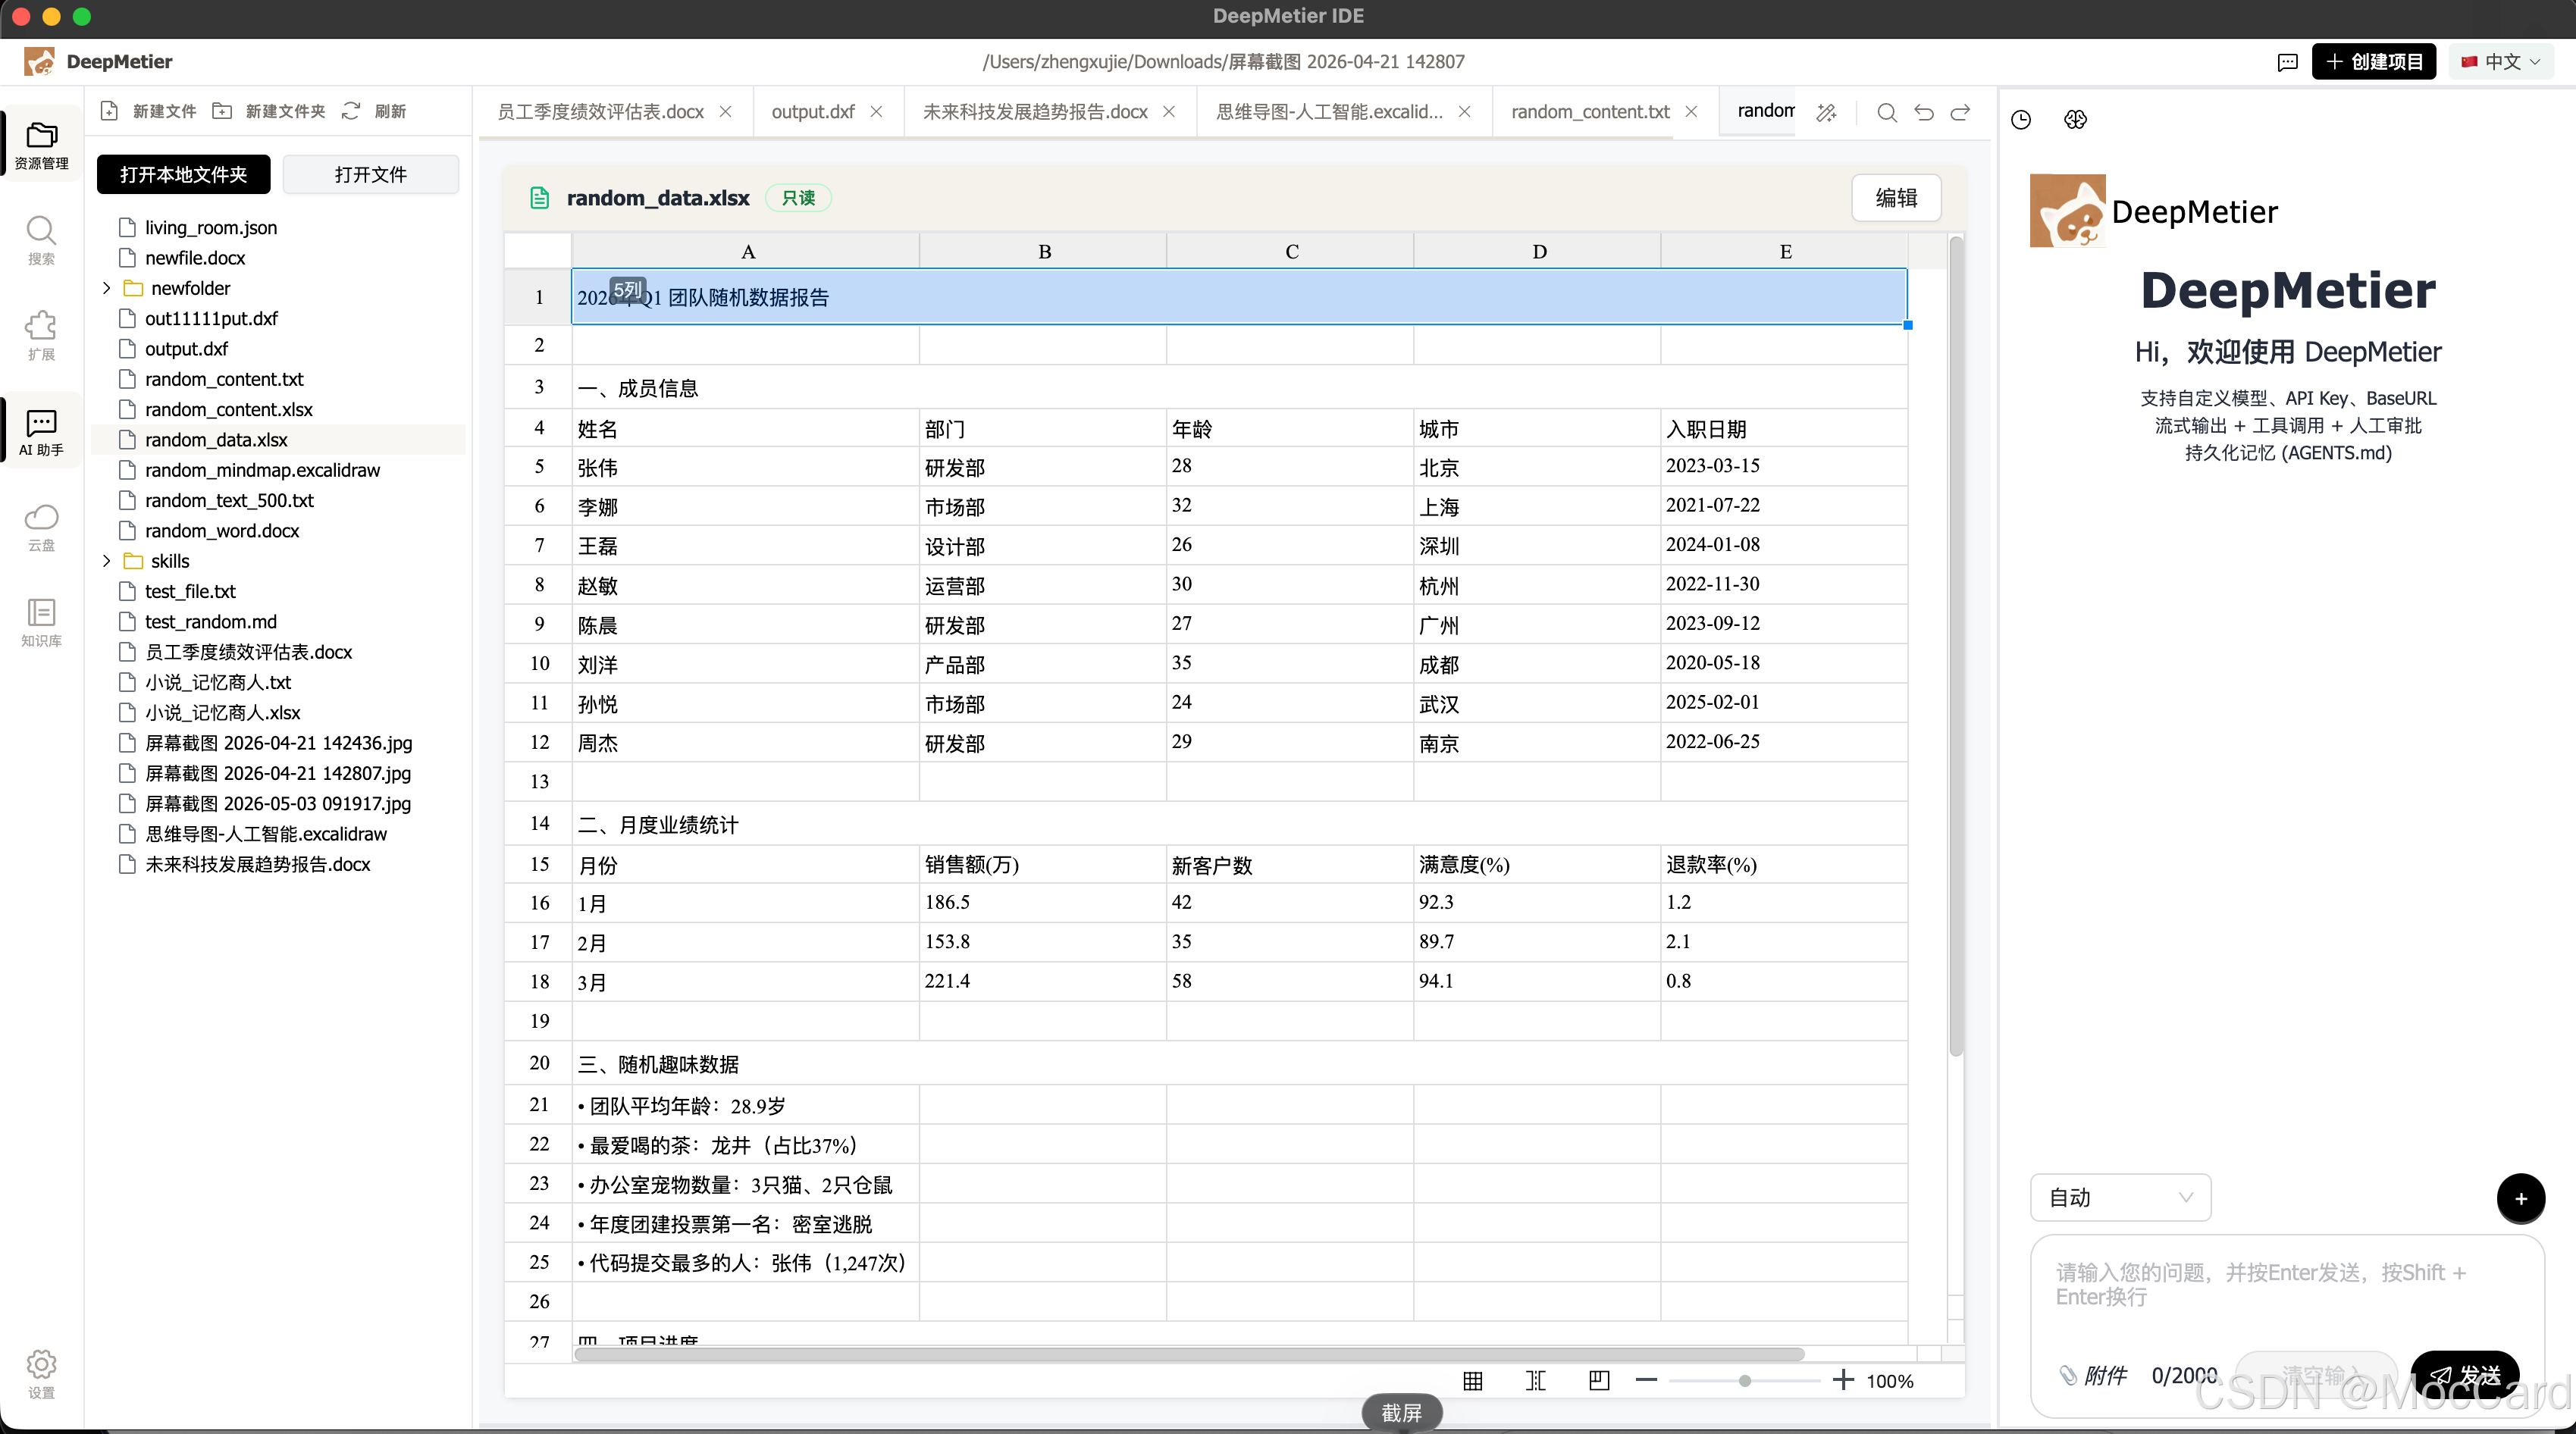Close the 思维导图-人工智能.excalidraw tab
Screen dimensions: 2576x1434
pos(1464,112)
